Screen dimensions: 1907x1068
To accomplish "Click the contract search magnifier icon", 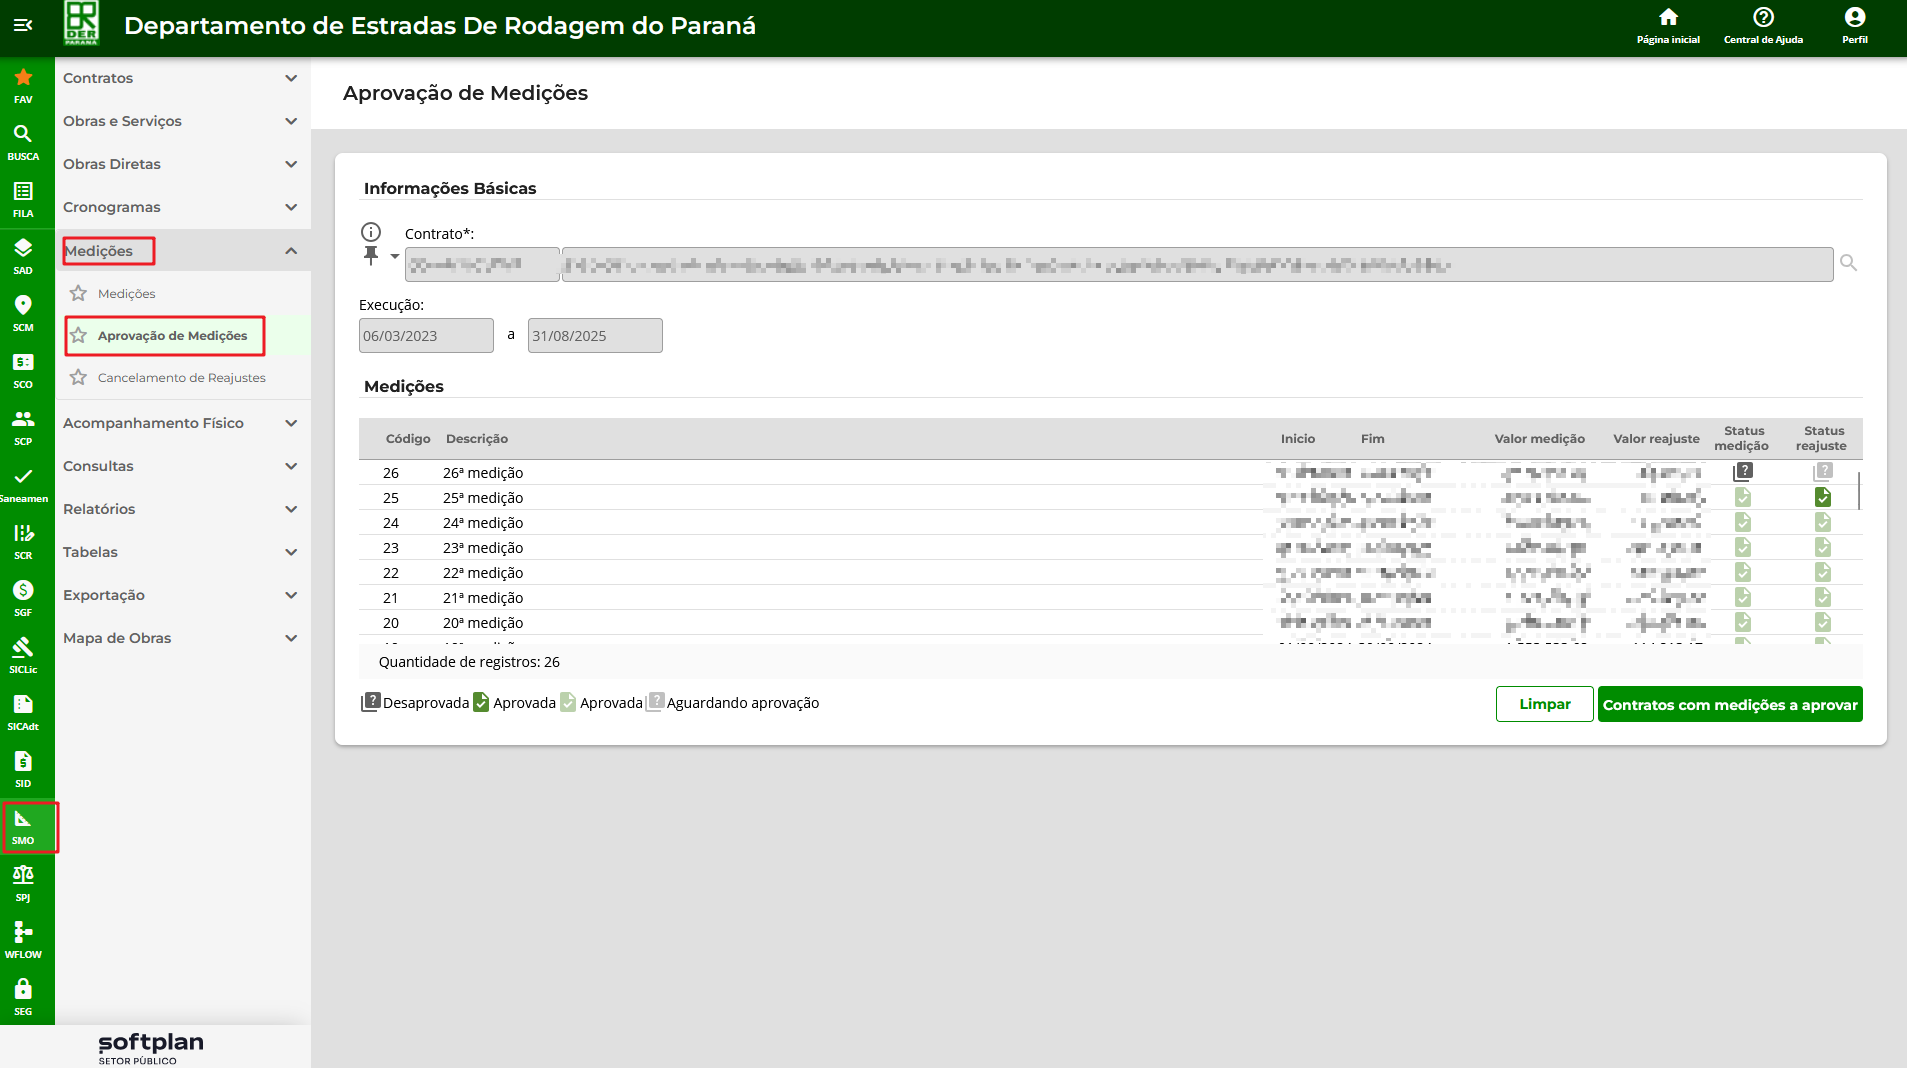I will pyautogui.click(x=1848, y=263).
